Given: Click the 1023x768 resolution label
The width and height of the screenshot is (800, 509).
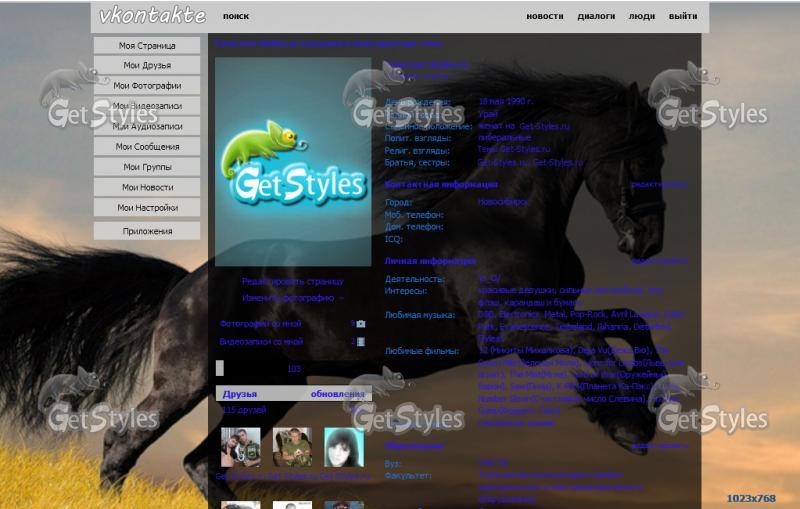Looking at the screenshot, I should 751,498.
